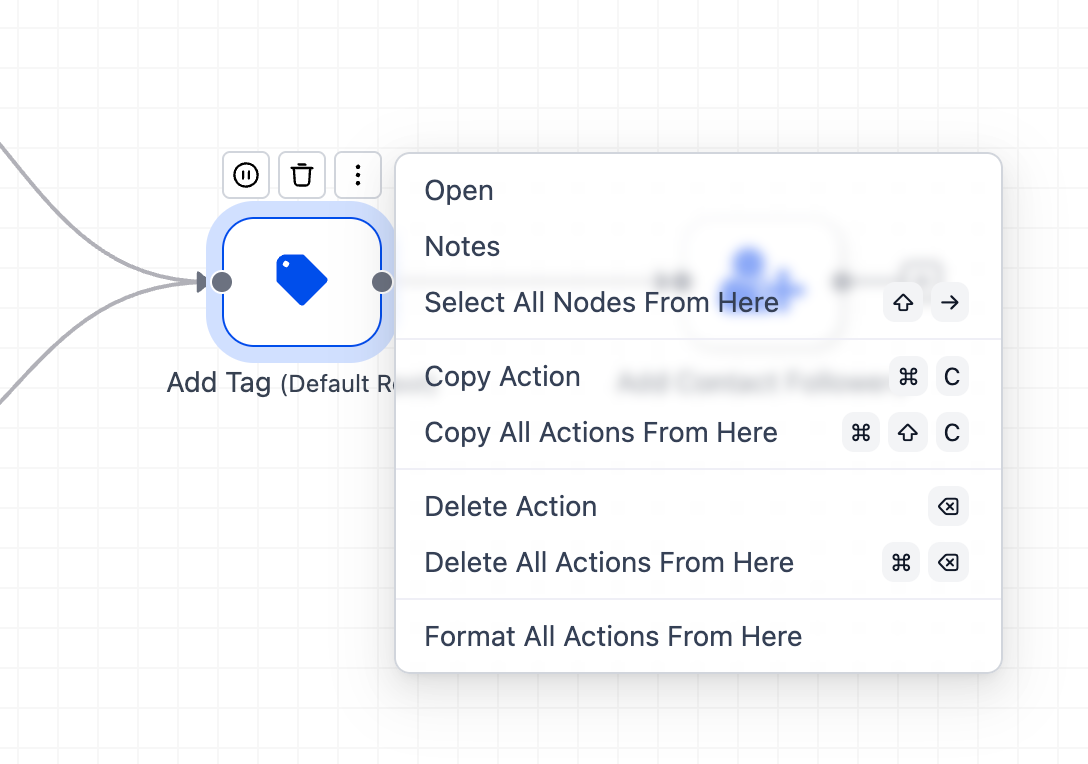
Task: Click the backspace key icon beside Delete Action
Action: click(948, 507)
